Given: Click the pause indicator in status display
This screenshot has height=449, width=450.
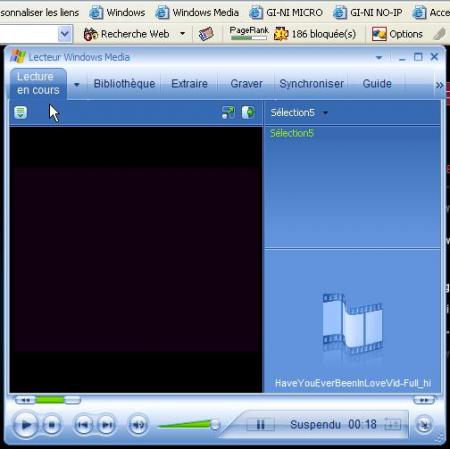Looking at the screenshot, I should click(260, 424).
